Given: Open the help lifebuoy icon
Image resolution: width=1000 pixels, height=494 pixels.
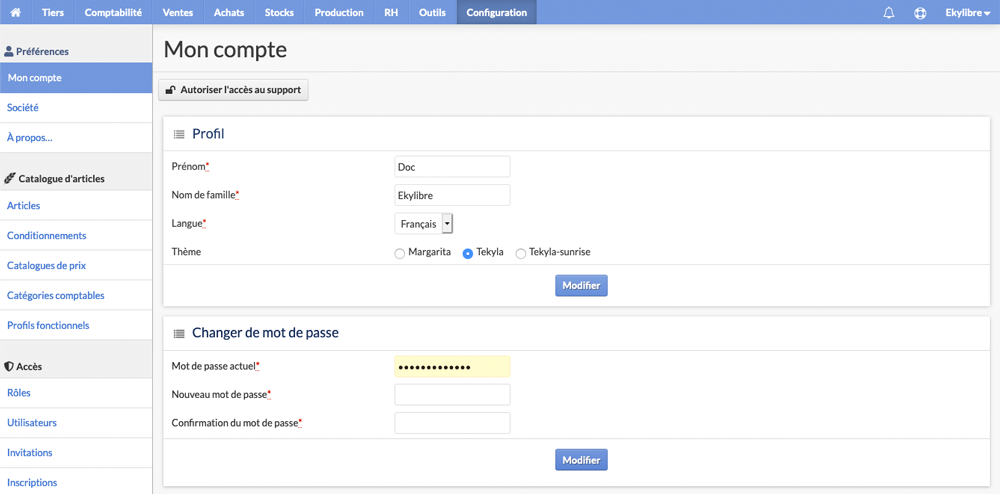Looking at the screenshot, I should [920, 13].
